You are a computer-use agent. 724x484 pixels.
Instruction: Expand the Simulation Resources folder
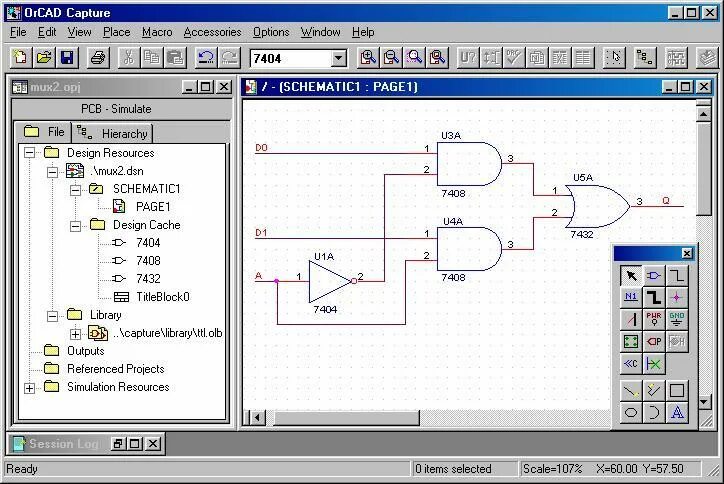[x=30, y=387]
